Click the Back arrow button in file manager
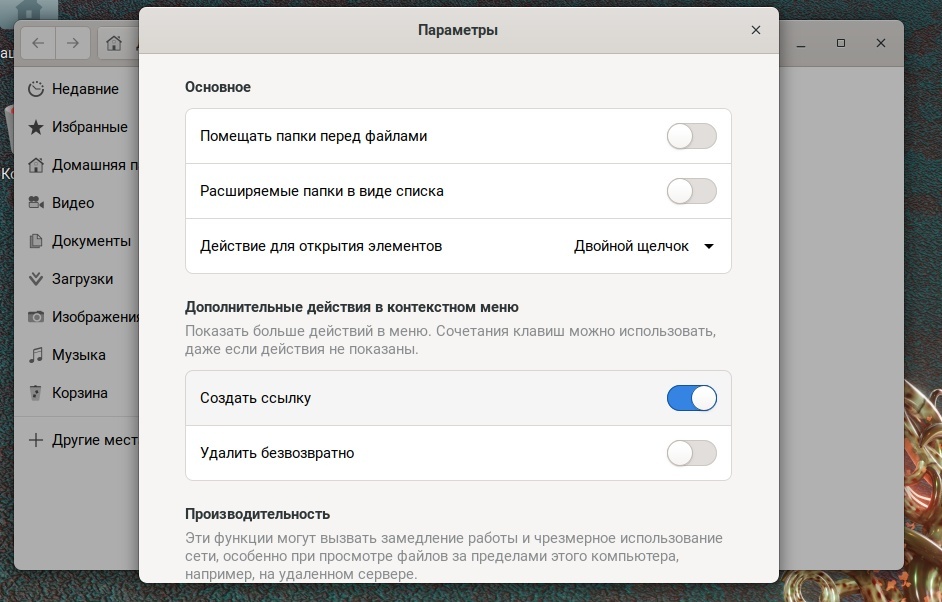The image size is (942, 602). point(39,43)
